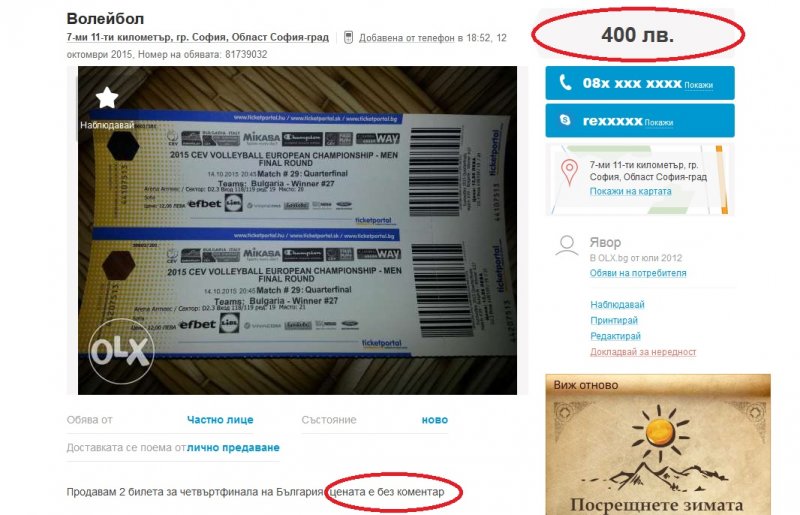Show the hidden phone number
The image size is (800, 515).
pos(698,85)
